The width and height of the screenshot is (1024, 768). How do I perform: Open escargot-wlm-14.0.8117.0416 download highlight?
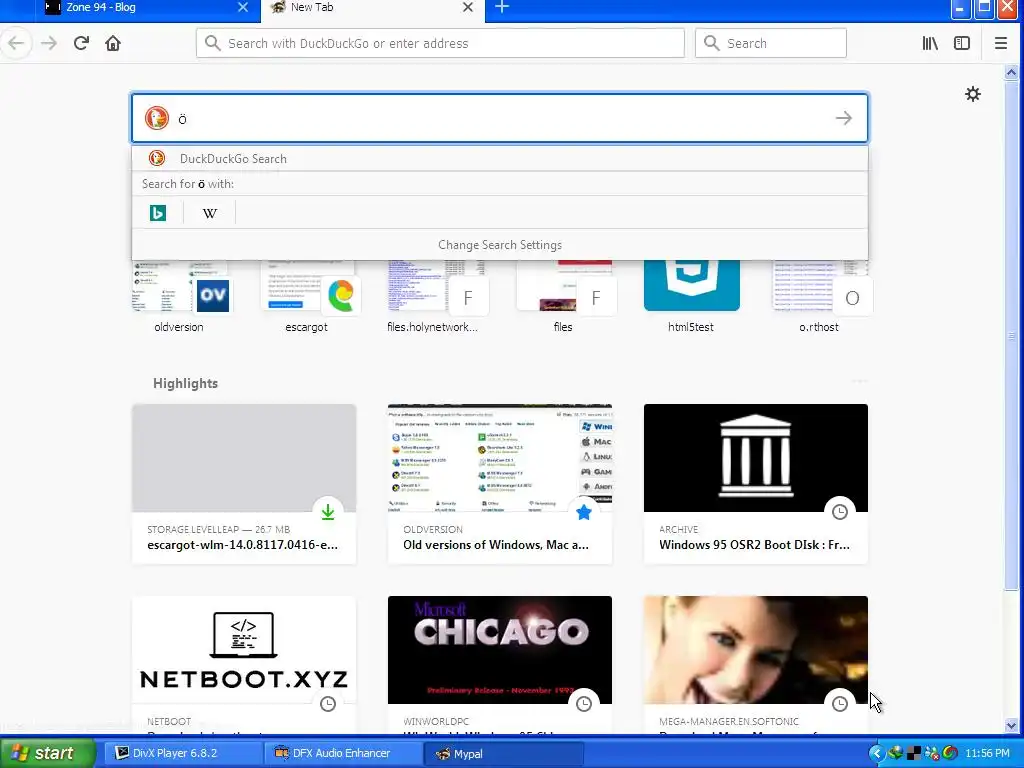[x=244, y=484]
